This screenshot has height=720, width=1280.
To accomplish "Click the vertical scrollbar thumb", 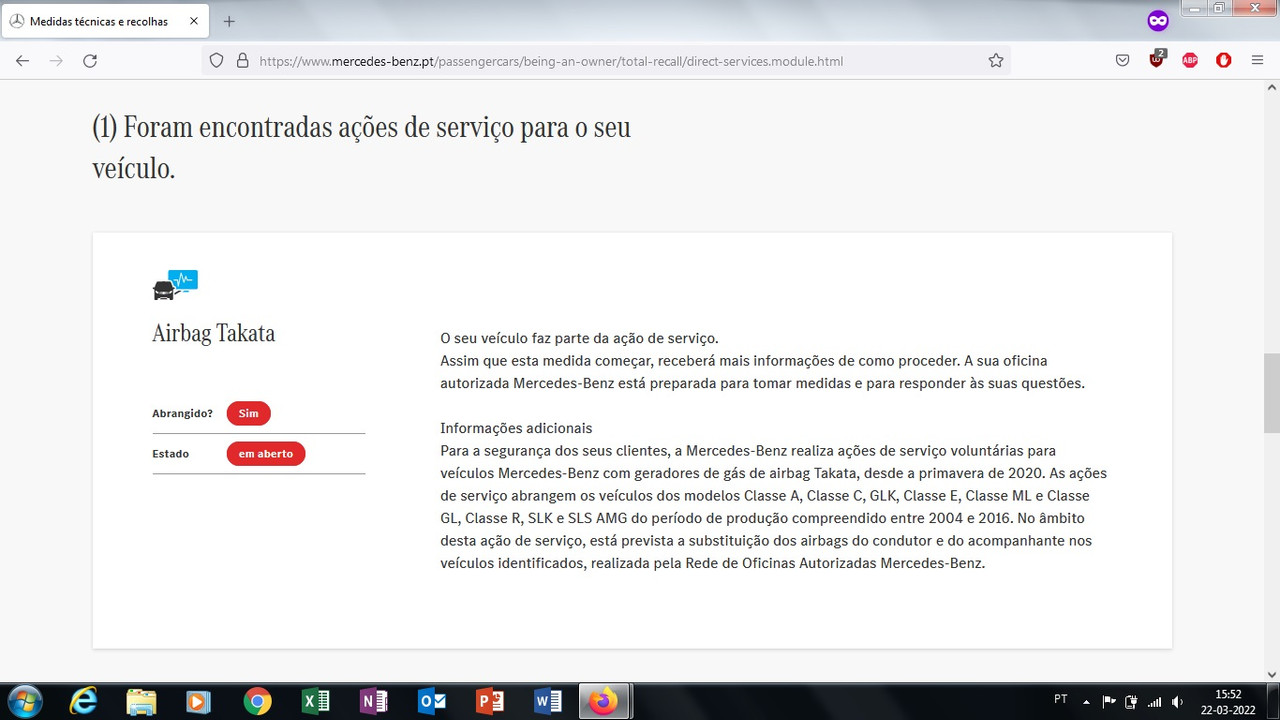I will (1271, 393).
